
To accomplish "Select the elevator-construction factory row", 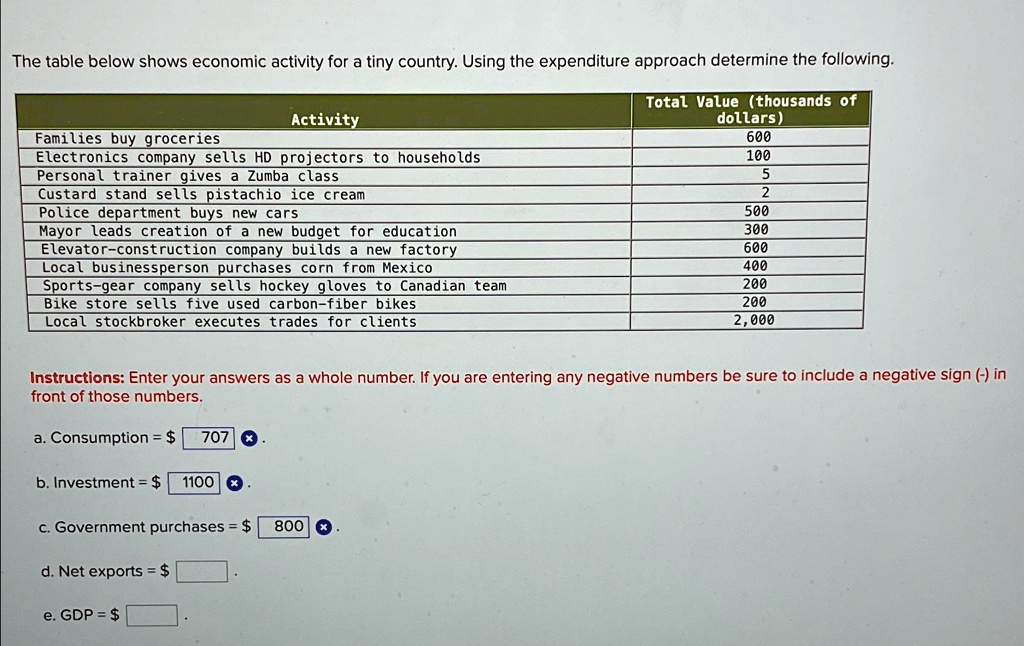I will point(243,249).
